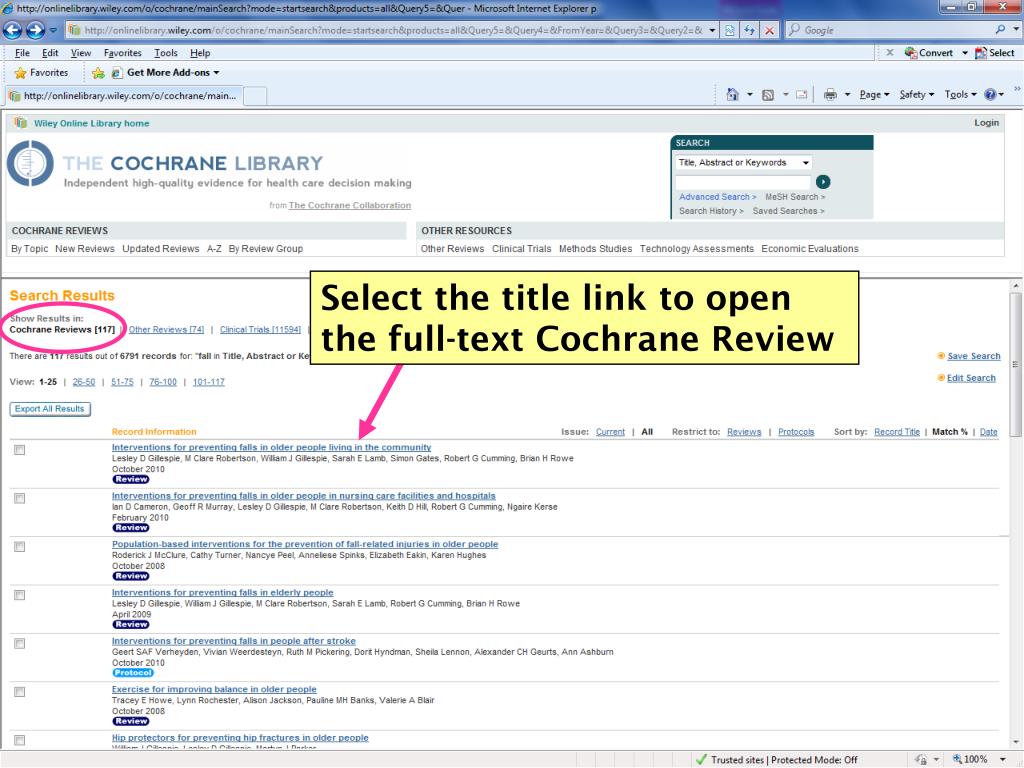Image resolution: width=1024 pixels, height=768 pixels.
Task: Sort results by Record Title
Action: (x=897, y=432)
